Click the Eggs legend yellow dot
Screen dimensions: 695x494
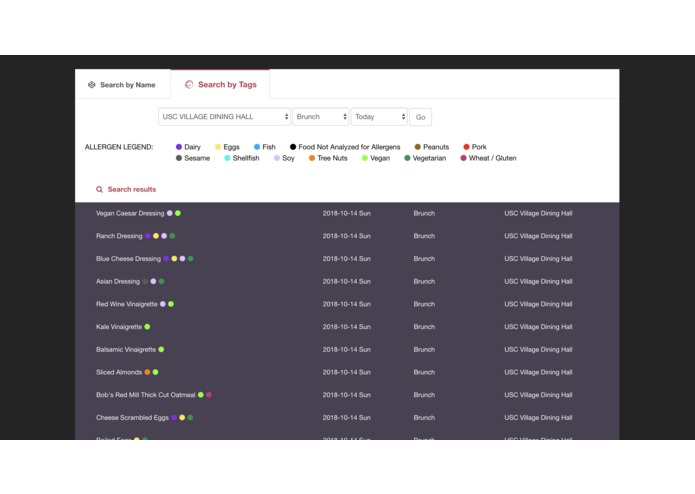[x=218, y=147]
